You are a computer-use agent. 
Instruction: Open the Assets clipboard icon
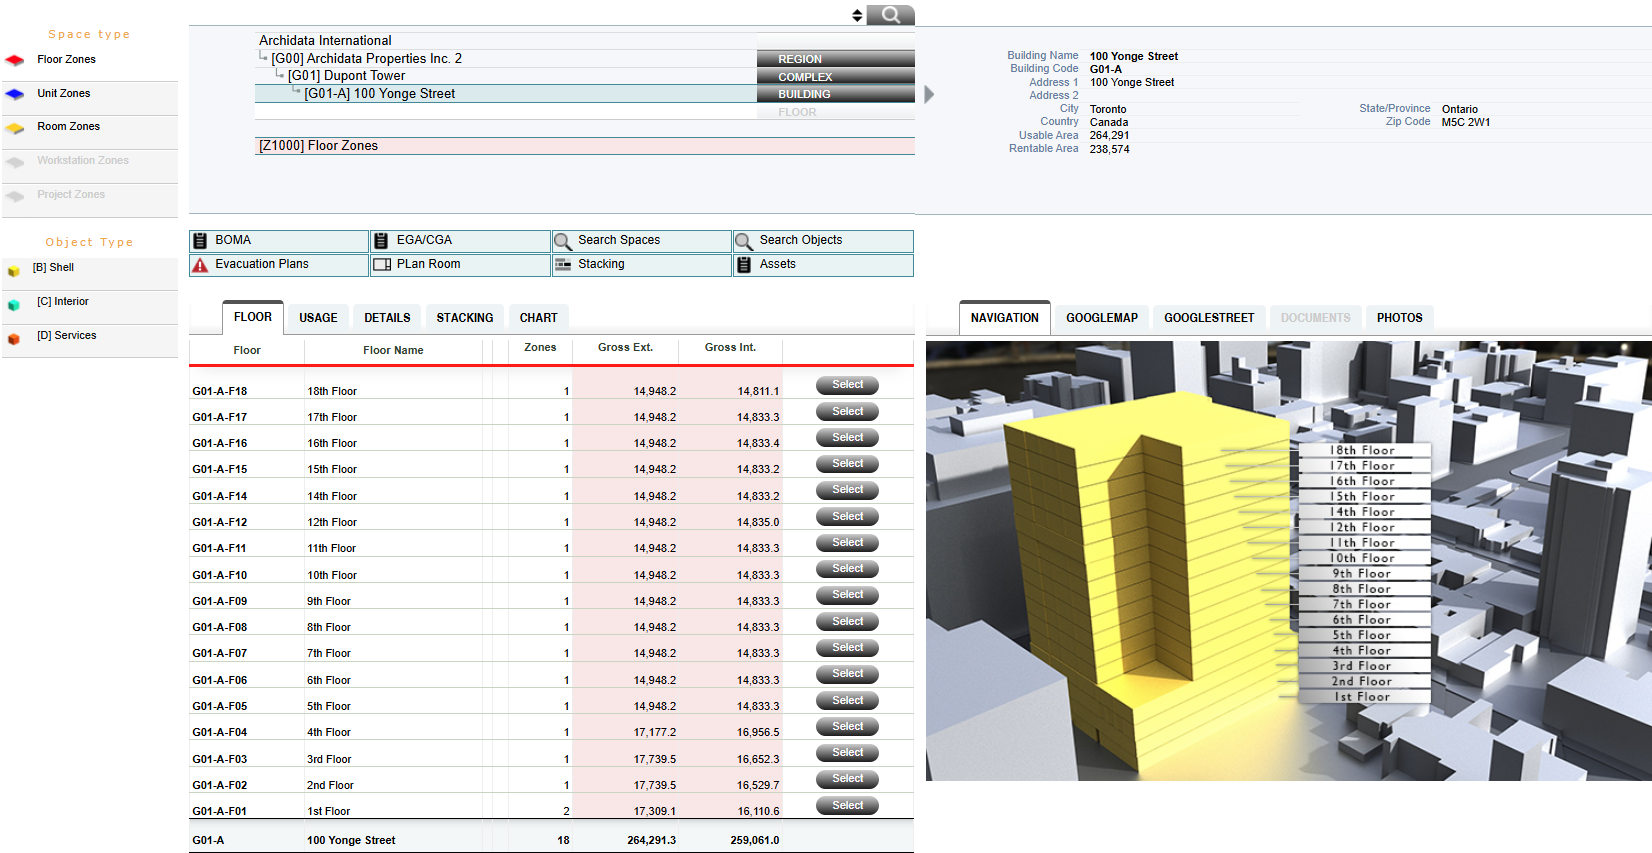tap(744, 265)
